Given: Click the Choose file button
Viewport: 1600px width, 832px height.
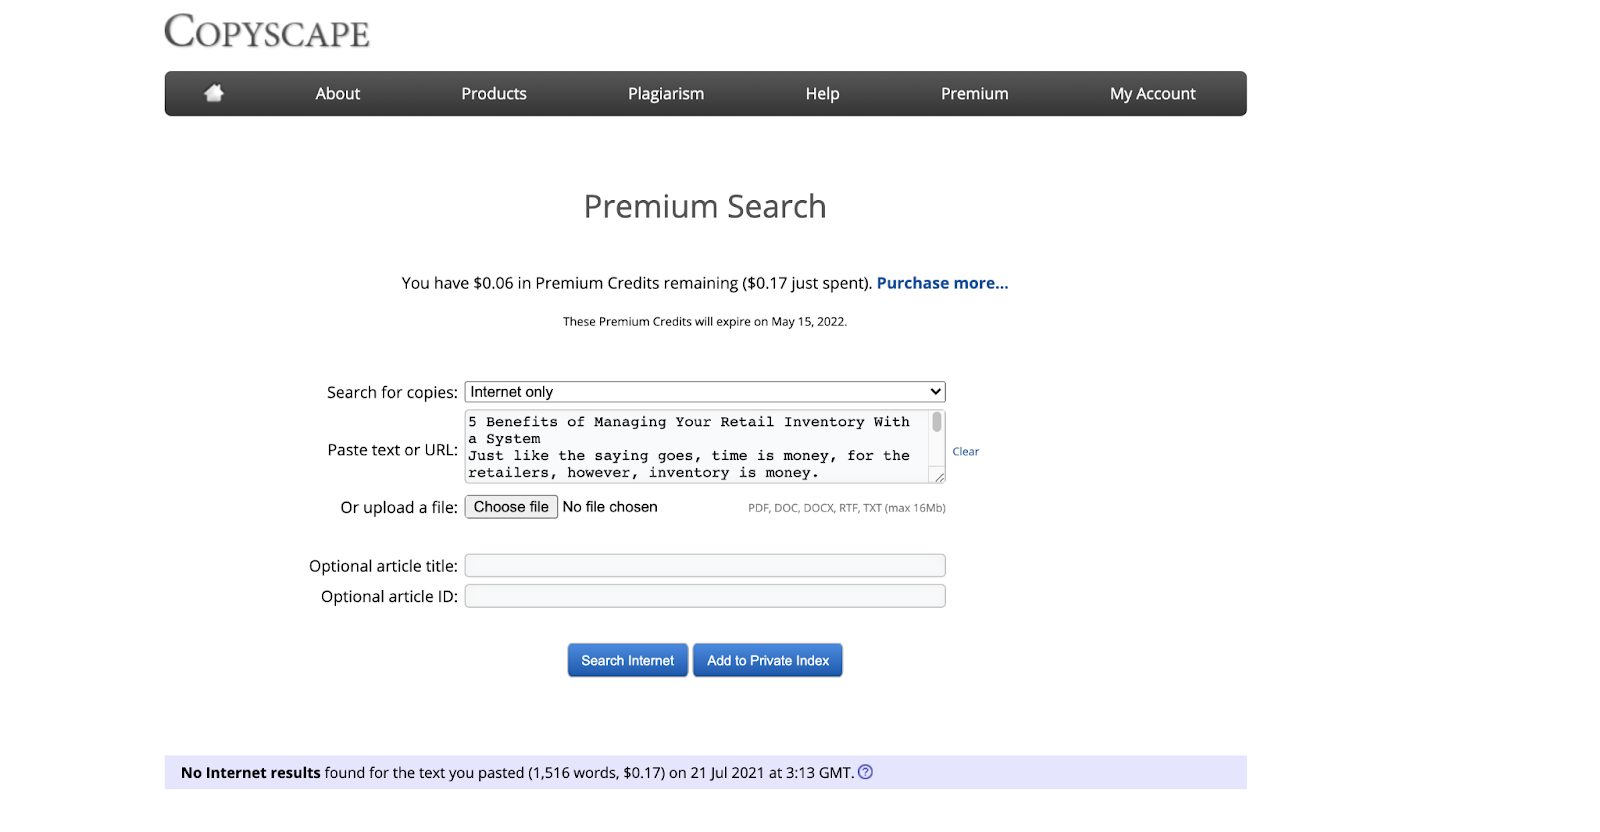Looking at the screenshot, I should [x=511, y=507].
